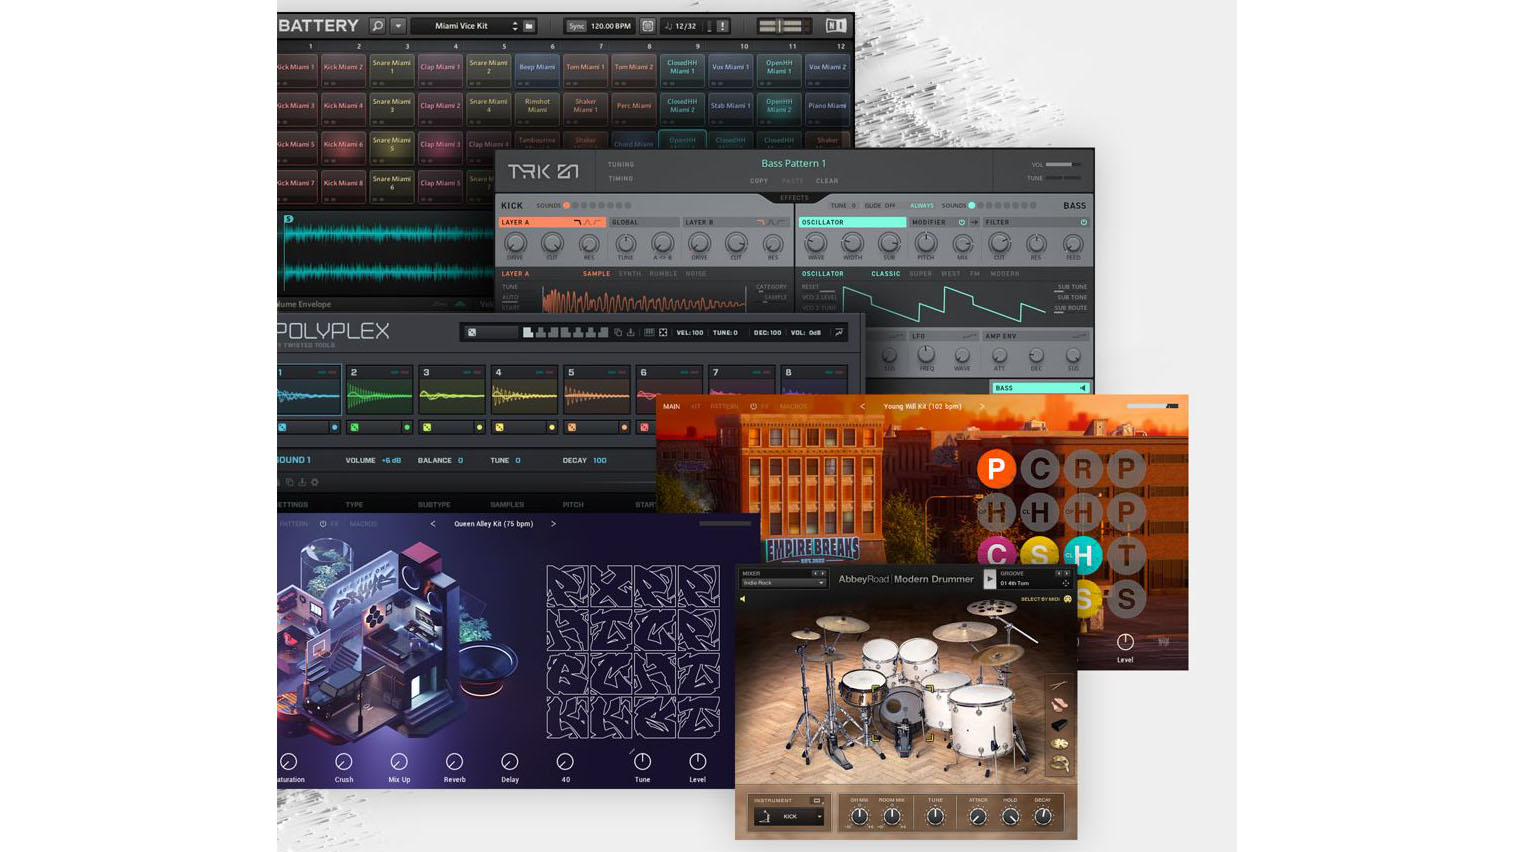
Task: Click the TUNING label in TRK-01
Action: 621,164
